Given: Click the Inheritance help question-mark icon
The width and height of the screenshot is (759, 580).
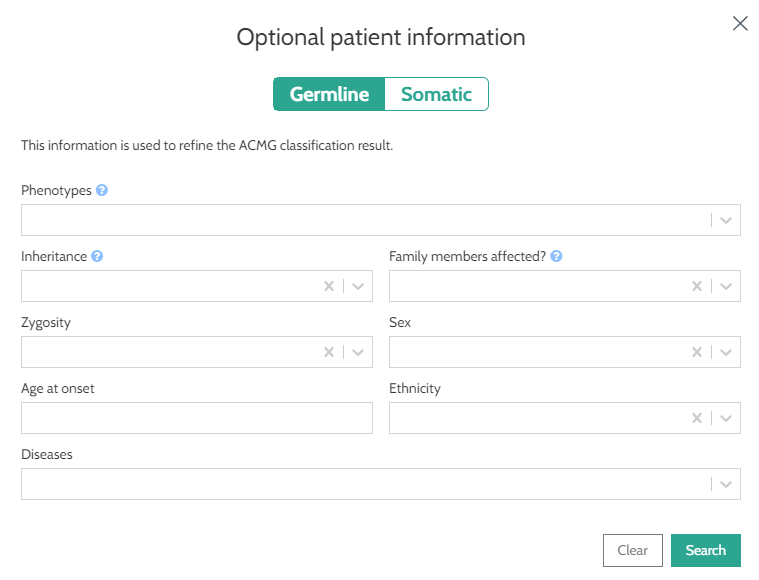Looking at the screenshot, I should [97, 256].
